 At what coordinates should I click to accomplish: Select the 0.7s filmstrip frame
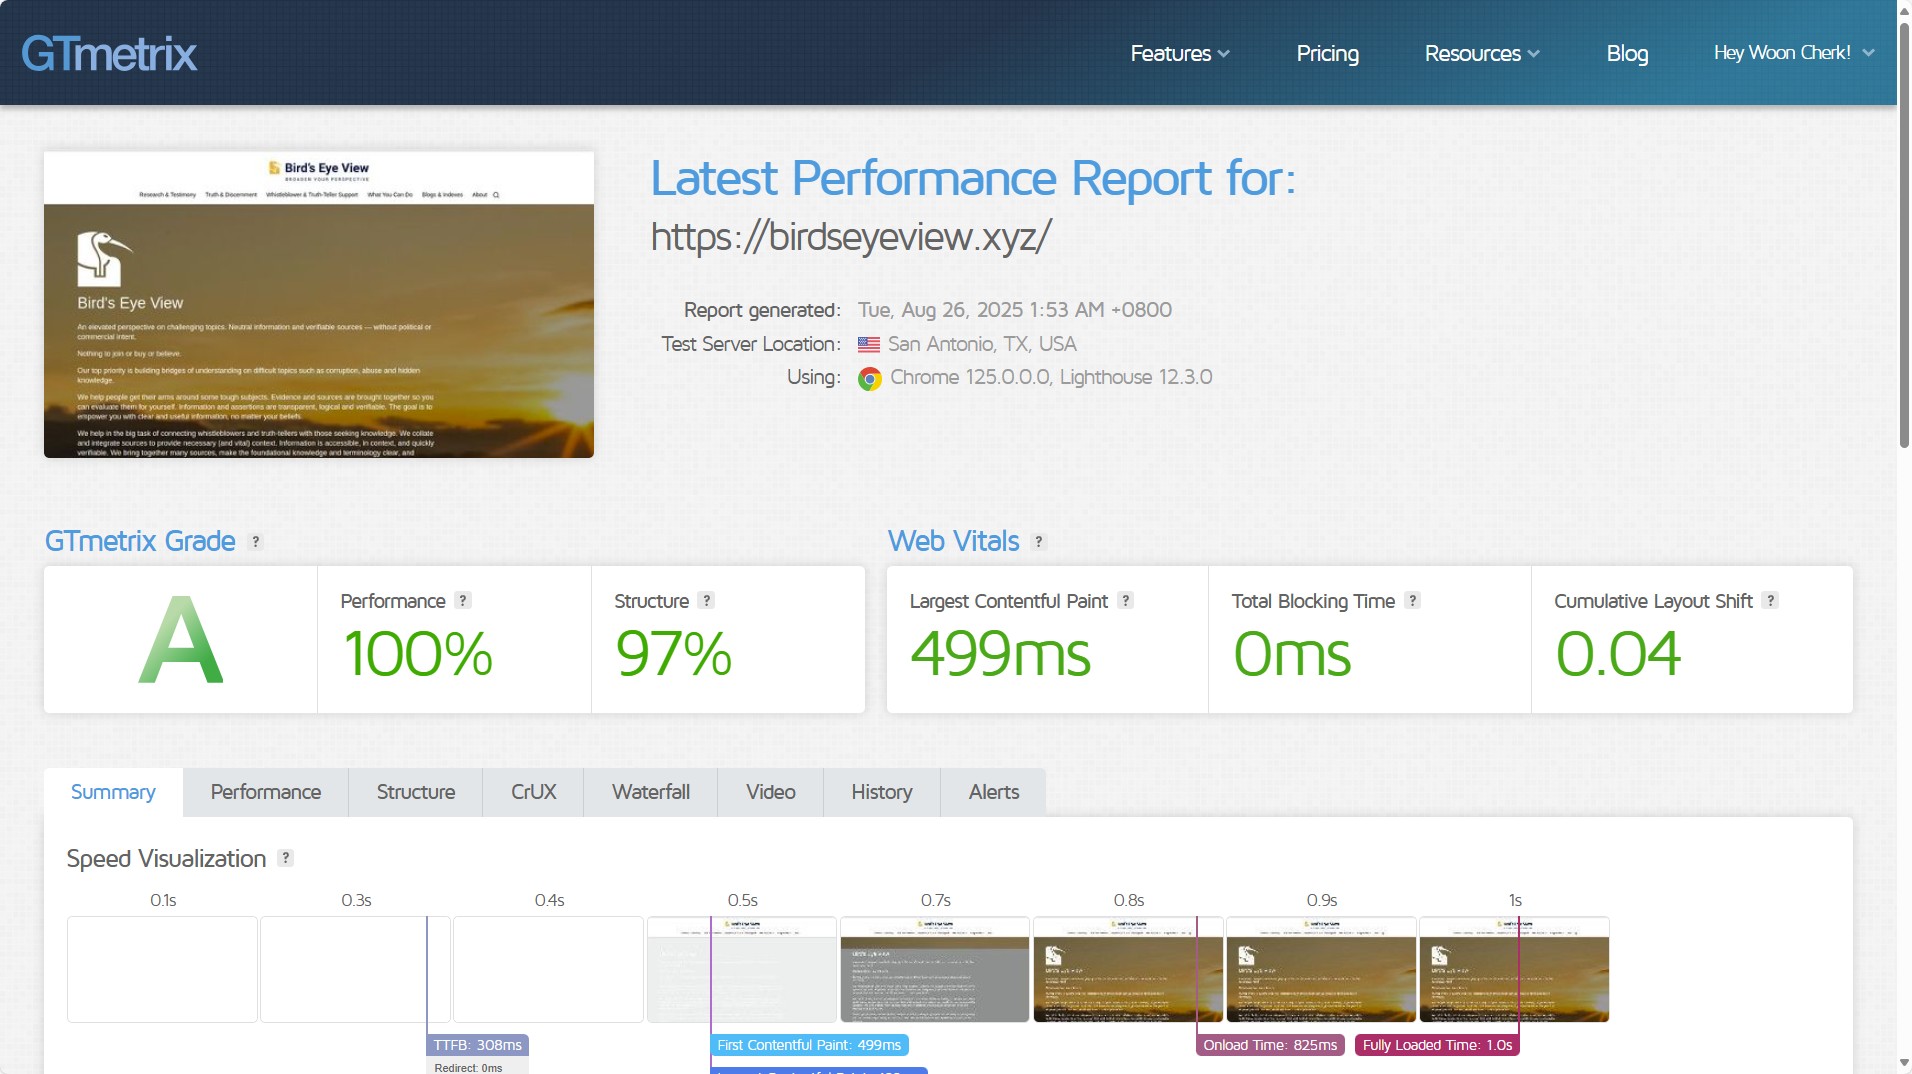[x=935, y=969]
